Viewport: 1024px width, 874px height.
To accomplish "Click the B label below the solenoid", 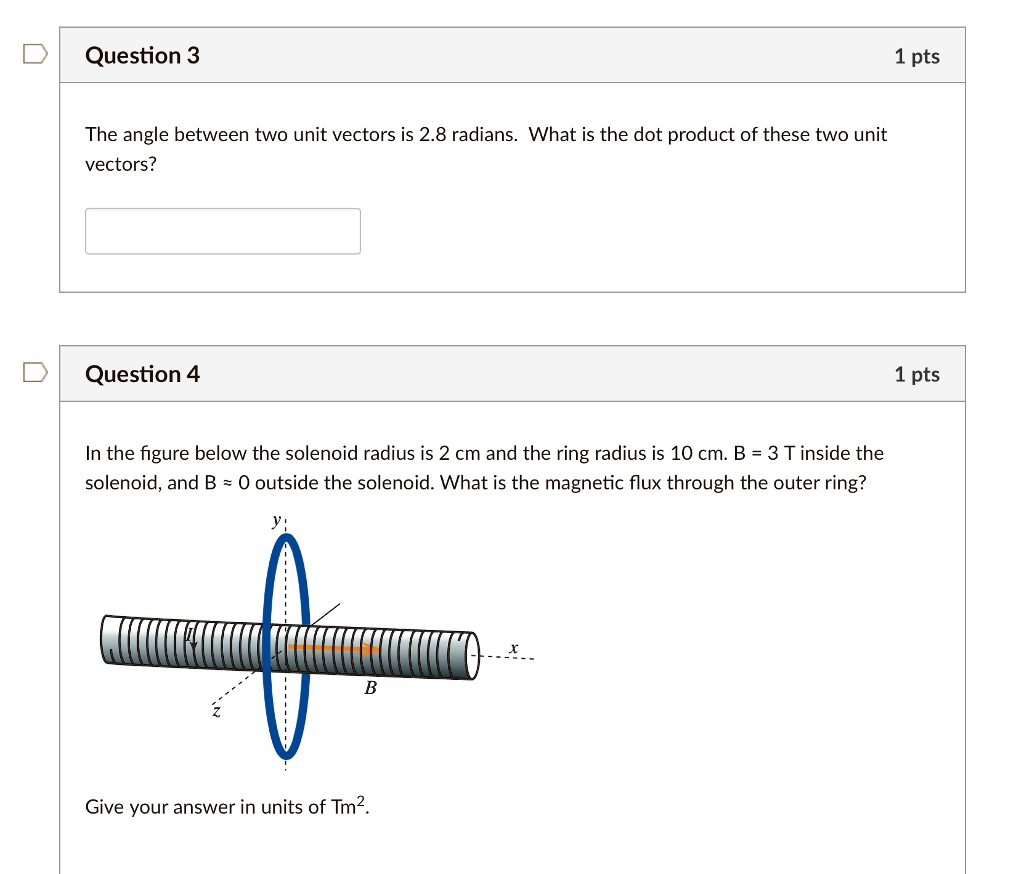I will click(x=370, y=688).
